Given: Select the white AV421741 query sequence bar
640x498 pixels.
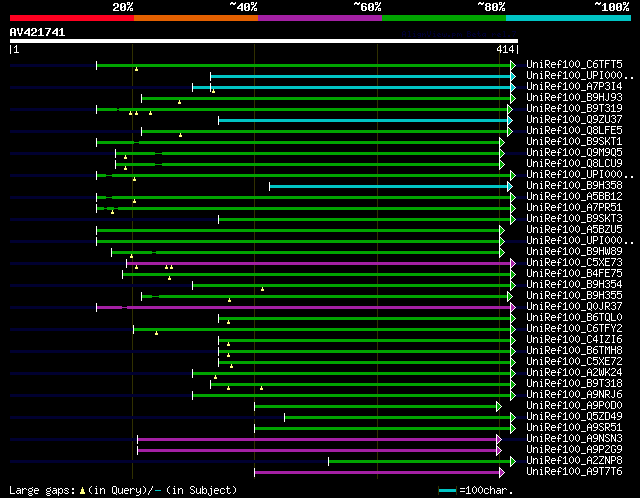Looking at the screenshot, I should (264, 41).
